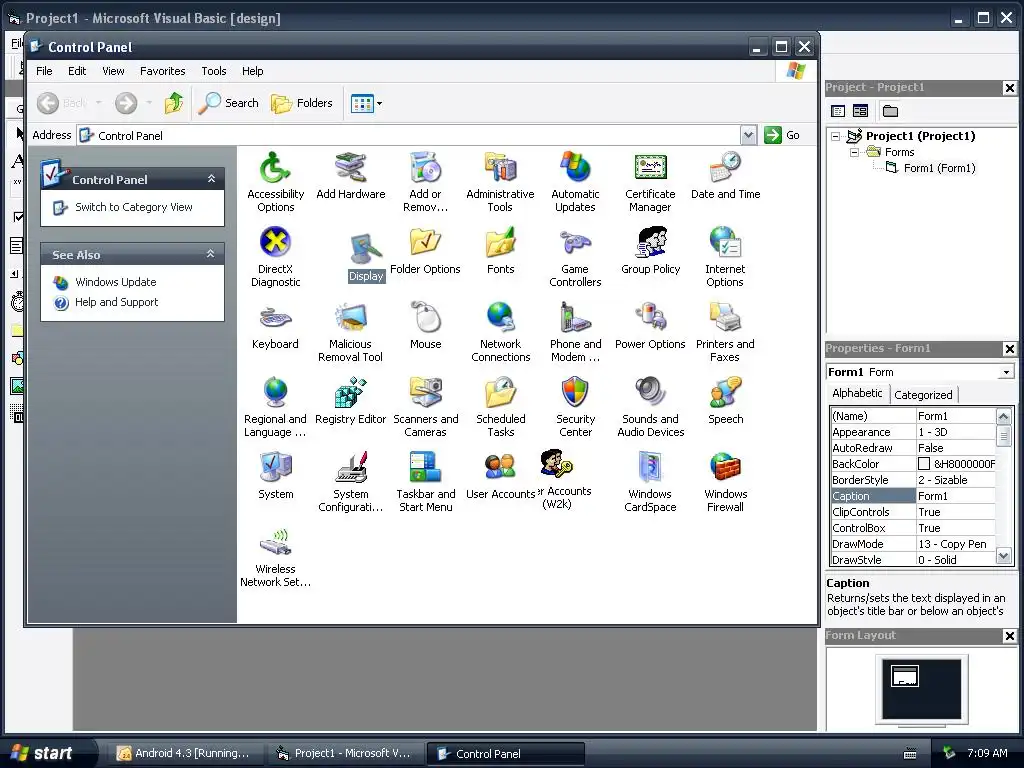Viewport: 1024px width, 768px height.
Task: Switch to Android 4.3 taskbar item
Action: click(184, 754)
